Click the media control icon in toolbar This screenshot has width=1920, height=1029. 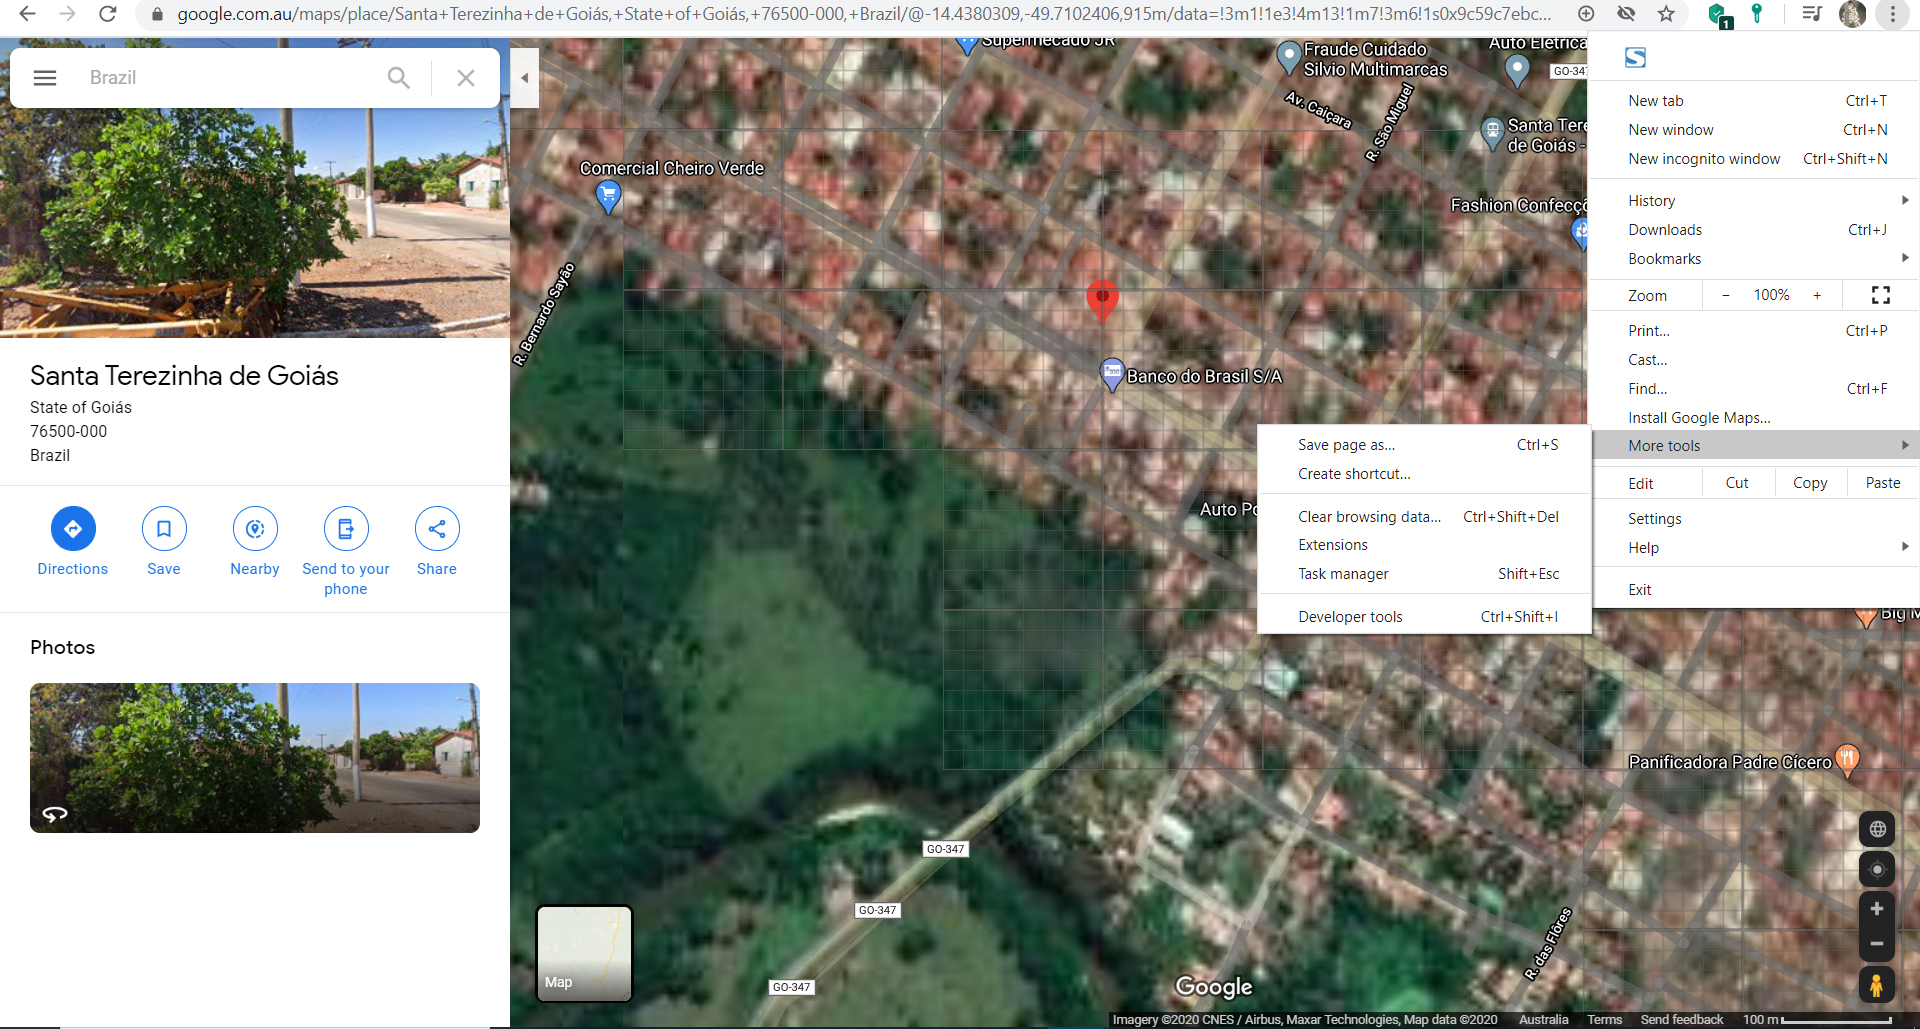click(x=1811, y=14)
